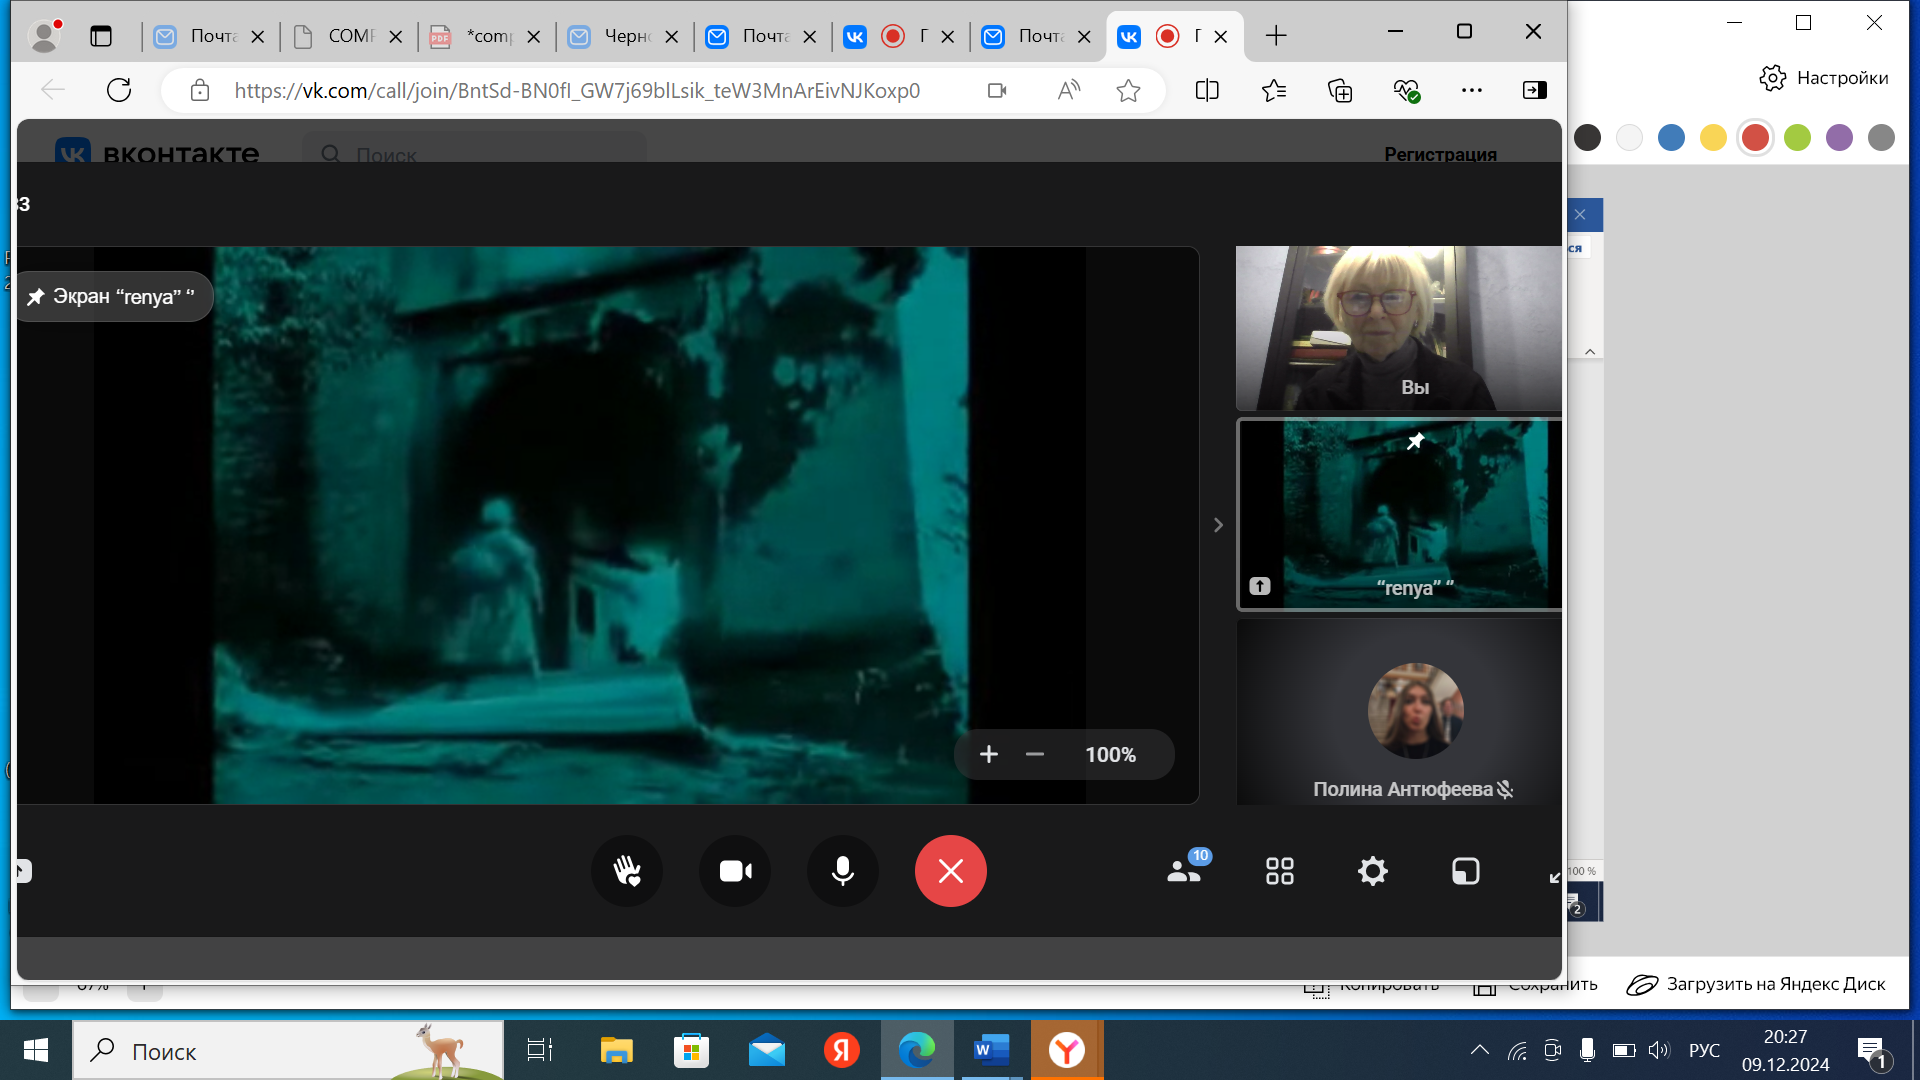Mute the microphone in call
The width and height of the screenshot is (1920, 1080).
click(x=843, y=871)
